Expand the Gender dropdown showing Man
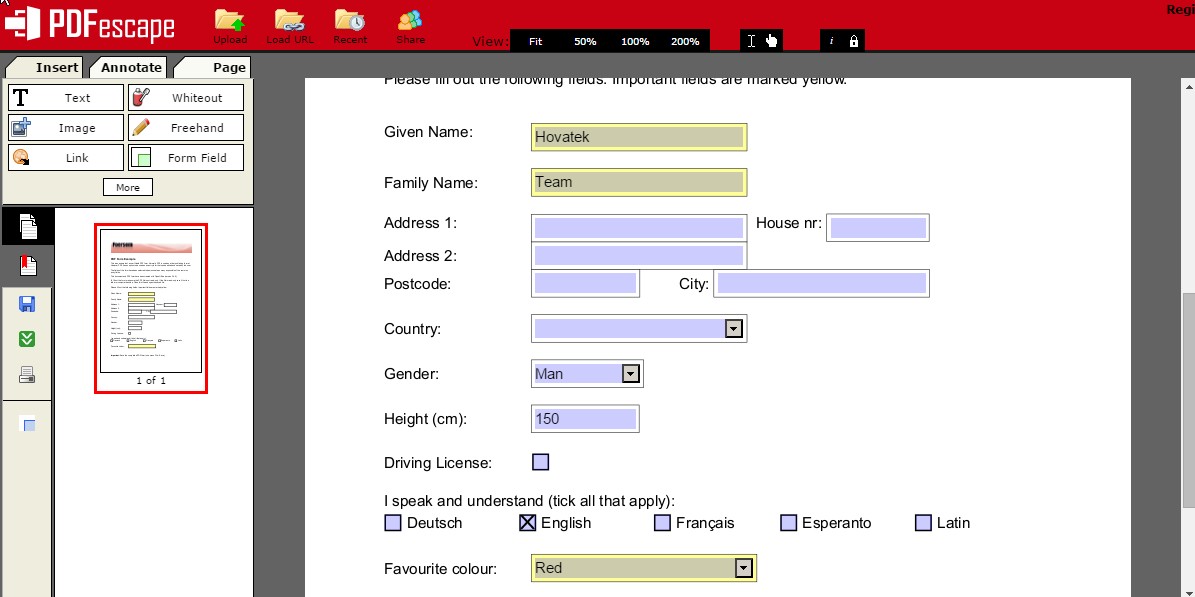Screen dimensions: 1195x597 630,373
